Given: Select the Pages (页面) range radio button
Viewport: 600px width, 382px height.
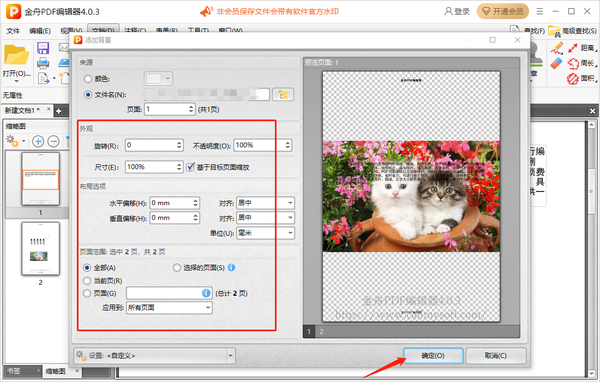Looking at the screenshot, I should click(x=87, y=293).
